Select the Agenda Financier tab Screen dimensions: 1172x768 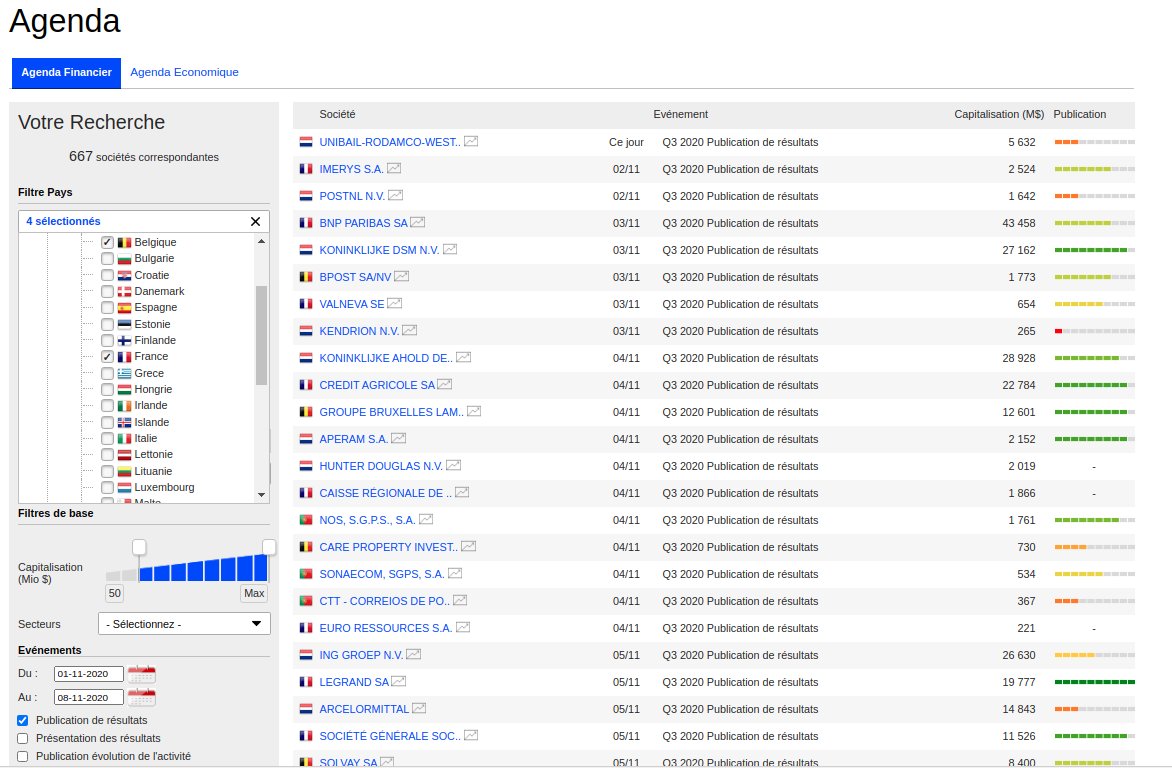(x=67, y=73)
